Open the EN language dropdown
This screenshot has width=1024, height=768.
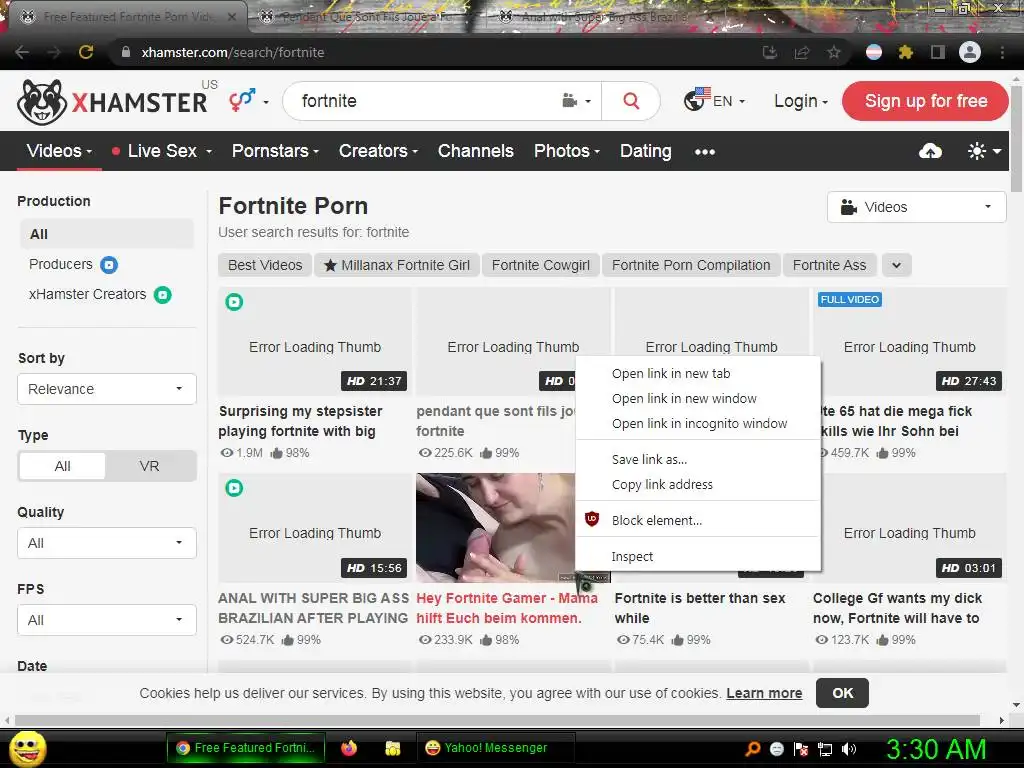tap(714, 101)
